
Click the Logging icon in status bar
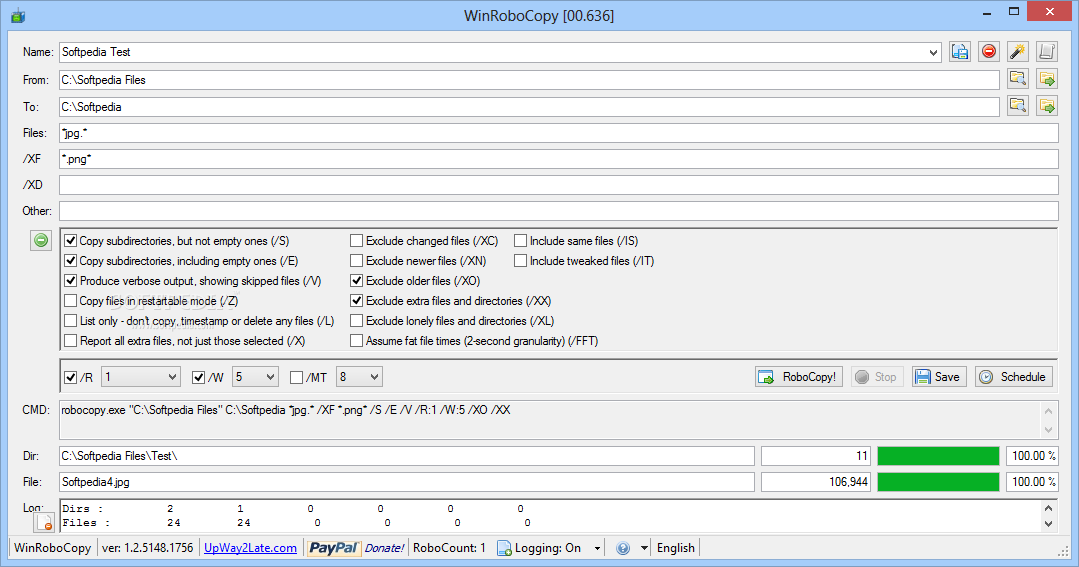pyautogui.click(x=504, y=548)
